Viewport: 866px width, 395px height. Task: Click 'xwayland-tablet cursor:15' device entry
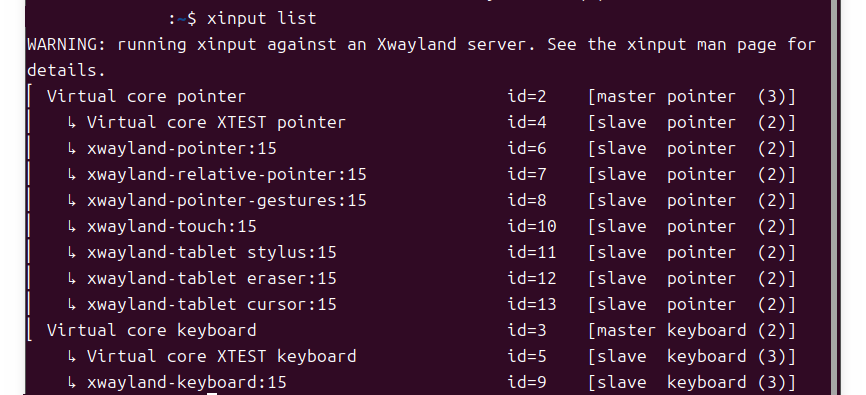tap(212, 304)
